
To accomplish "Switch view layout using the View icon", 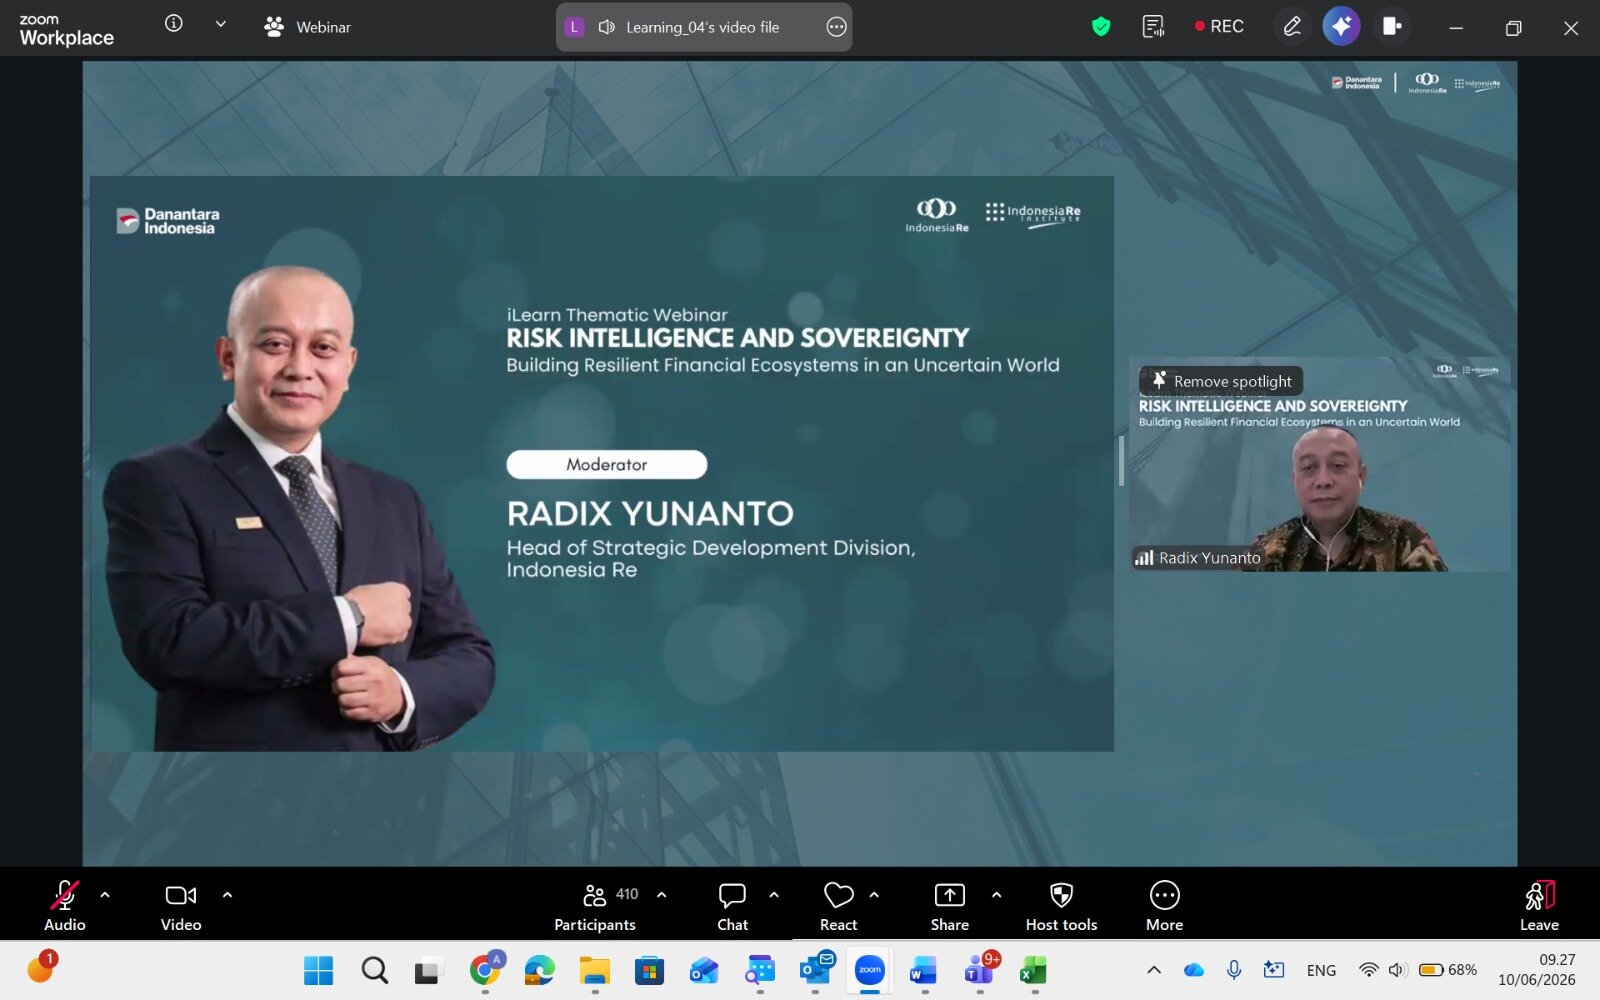I will (x=1391, y=26).
